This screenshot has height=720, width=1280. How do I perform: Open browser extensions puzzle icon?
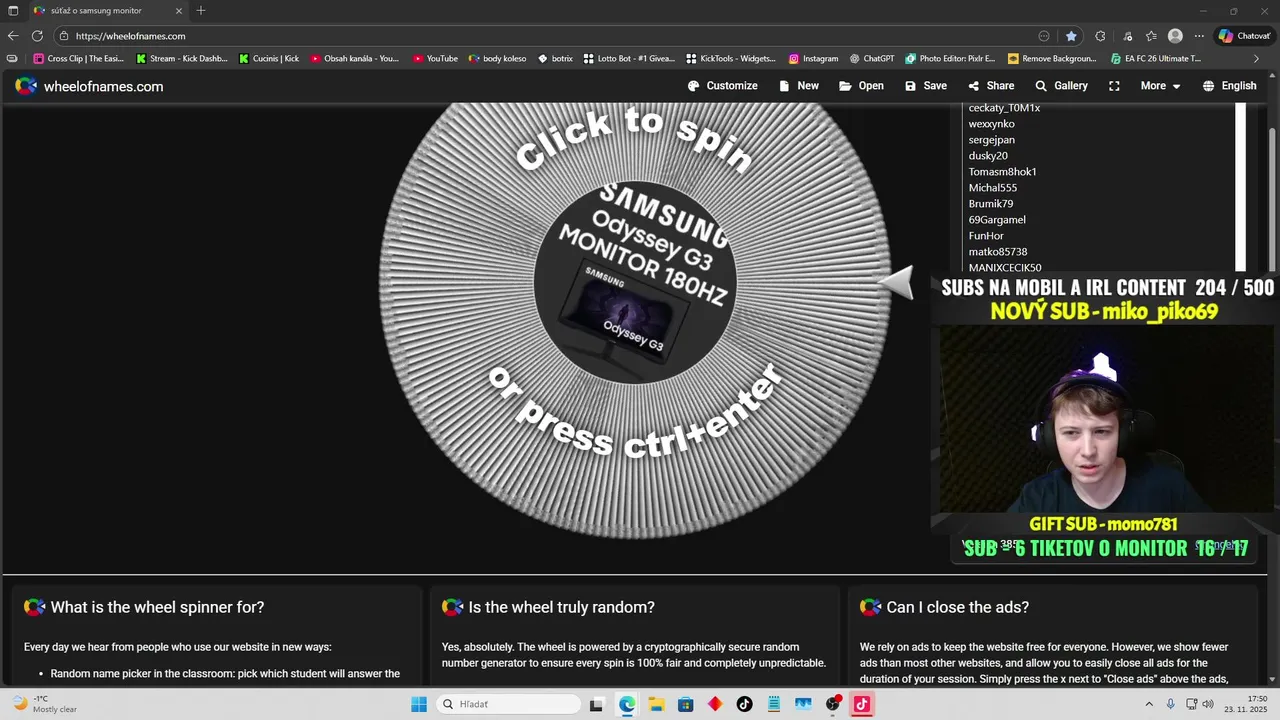click(x=1100, y=36)
